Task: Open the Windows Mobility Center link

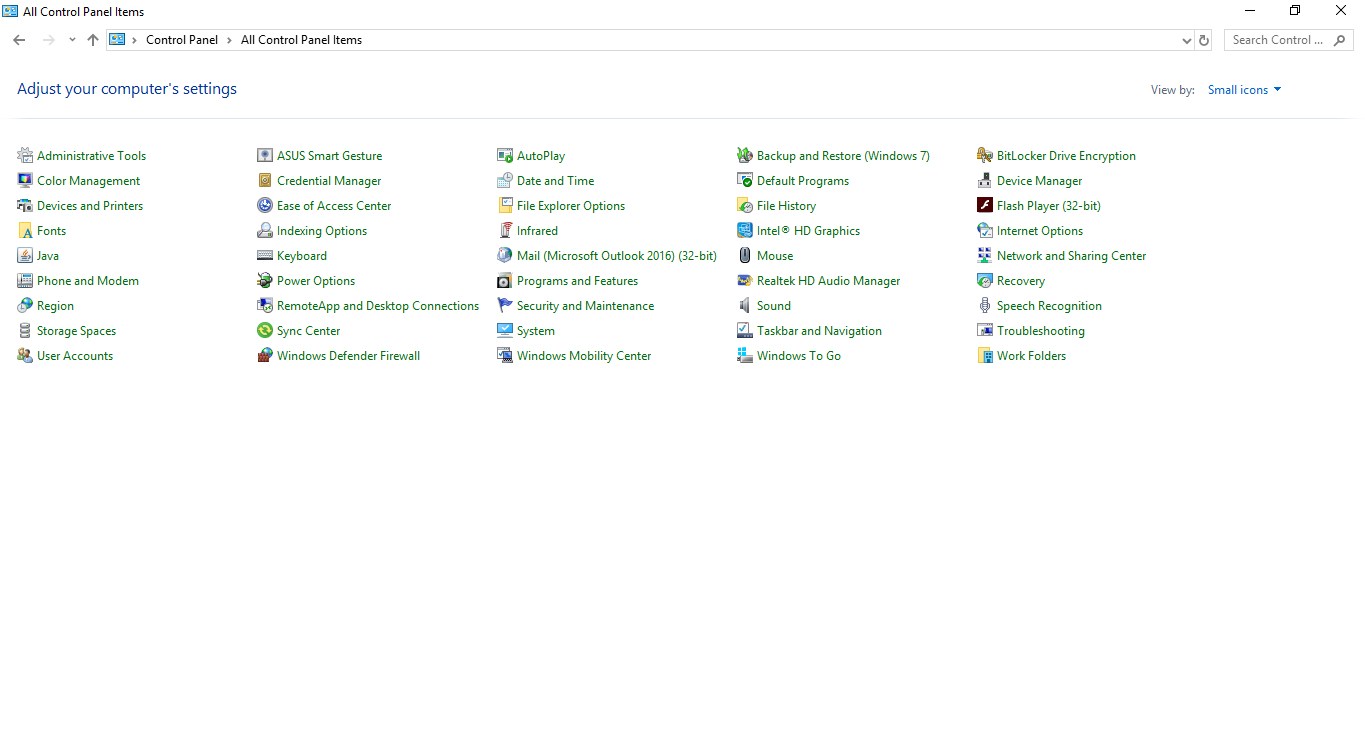Action: pyautogui.click(x=584, y=356)
